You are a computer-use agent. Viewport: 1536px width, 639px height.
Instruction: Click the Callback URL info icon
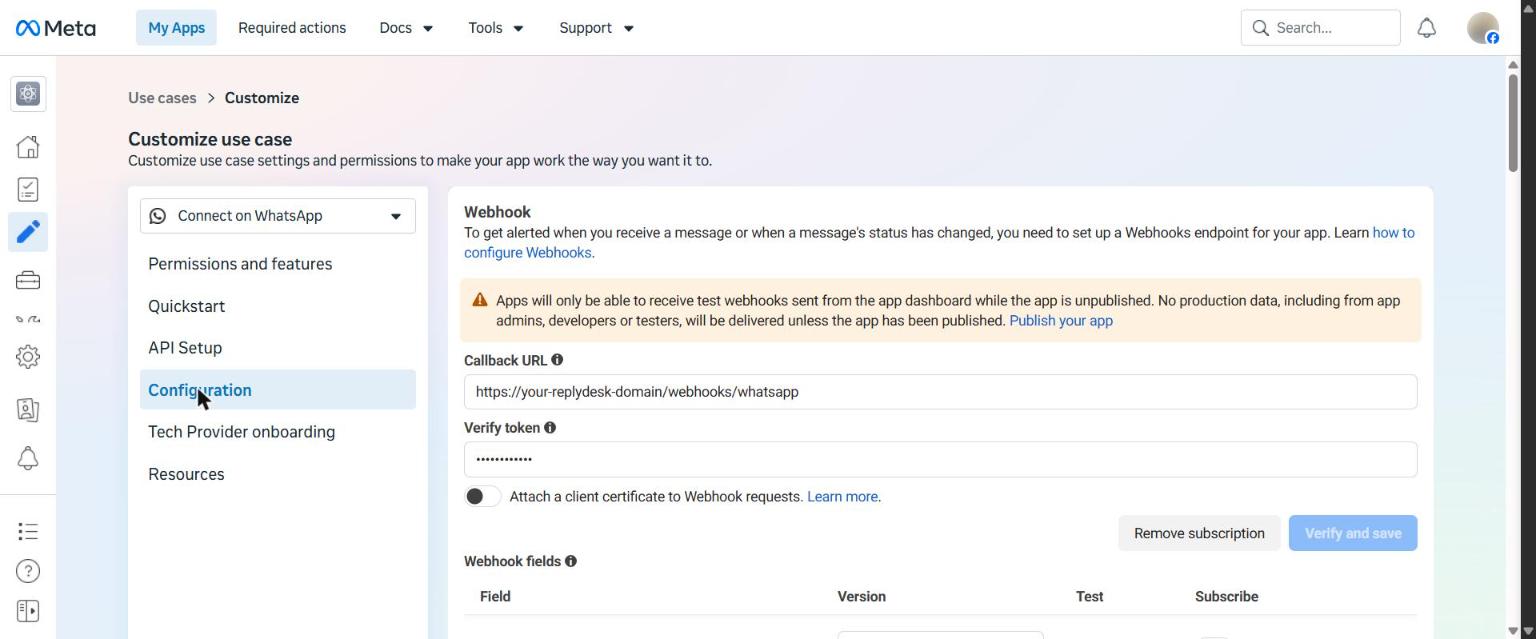(x=557, y=360)
